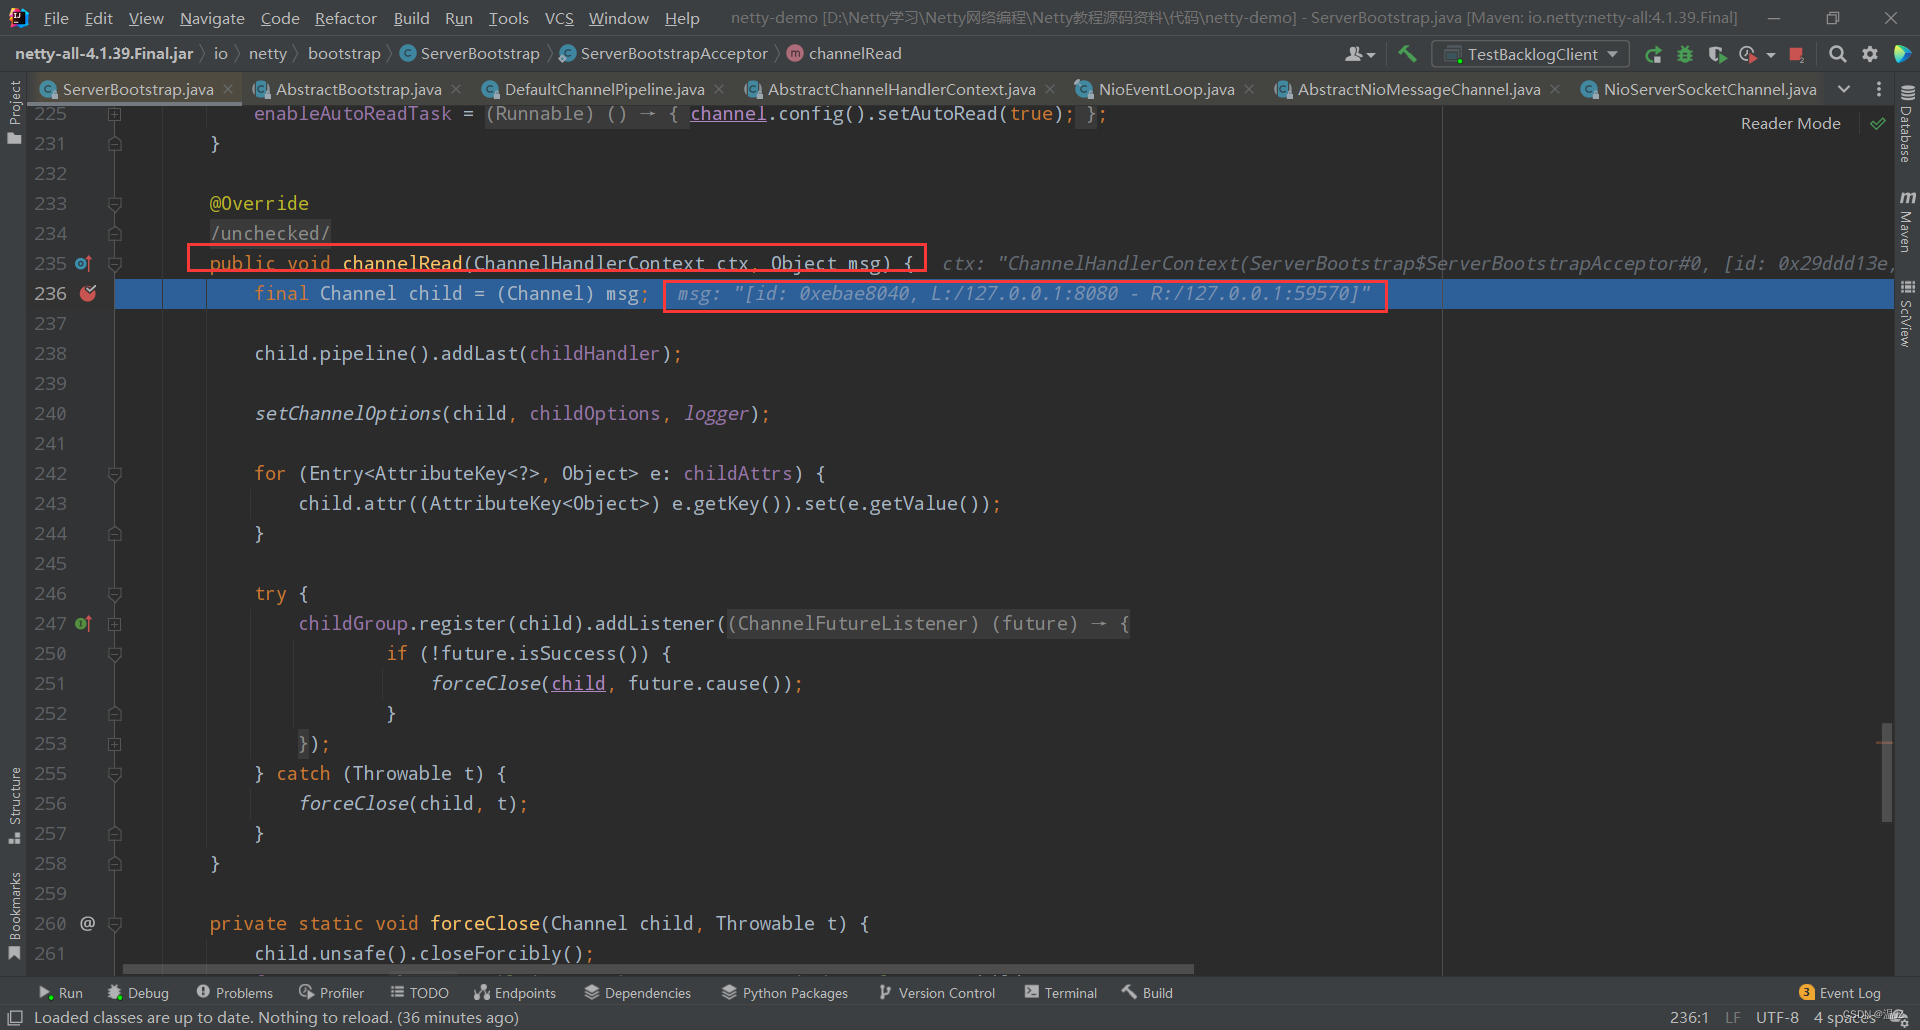
Task: Expand the folded listener lambda at line 247
Action: click(x=115, y=624)
